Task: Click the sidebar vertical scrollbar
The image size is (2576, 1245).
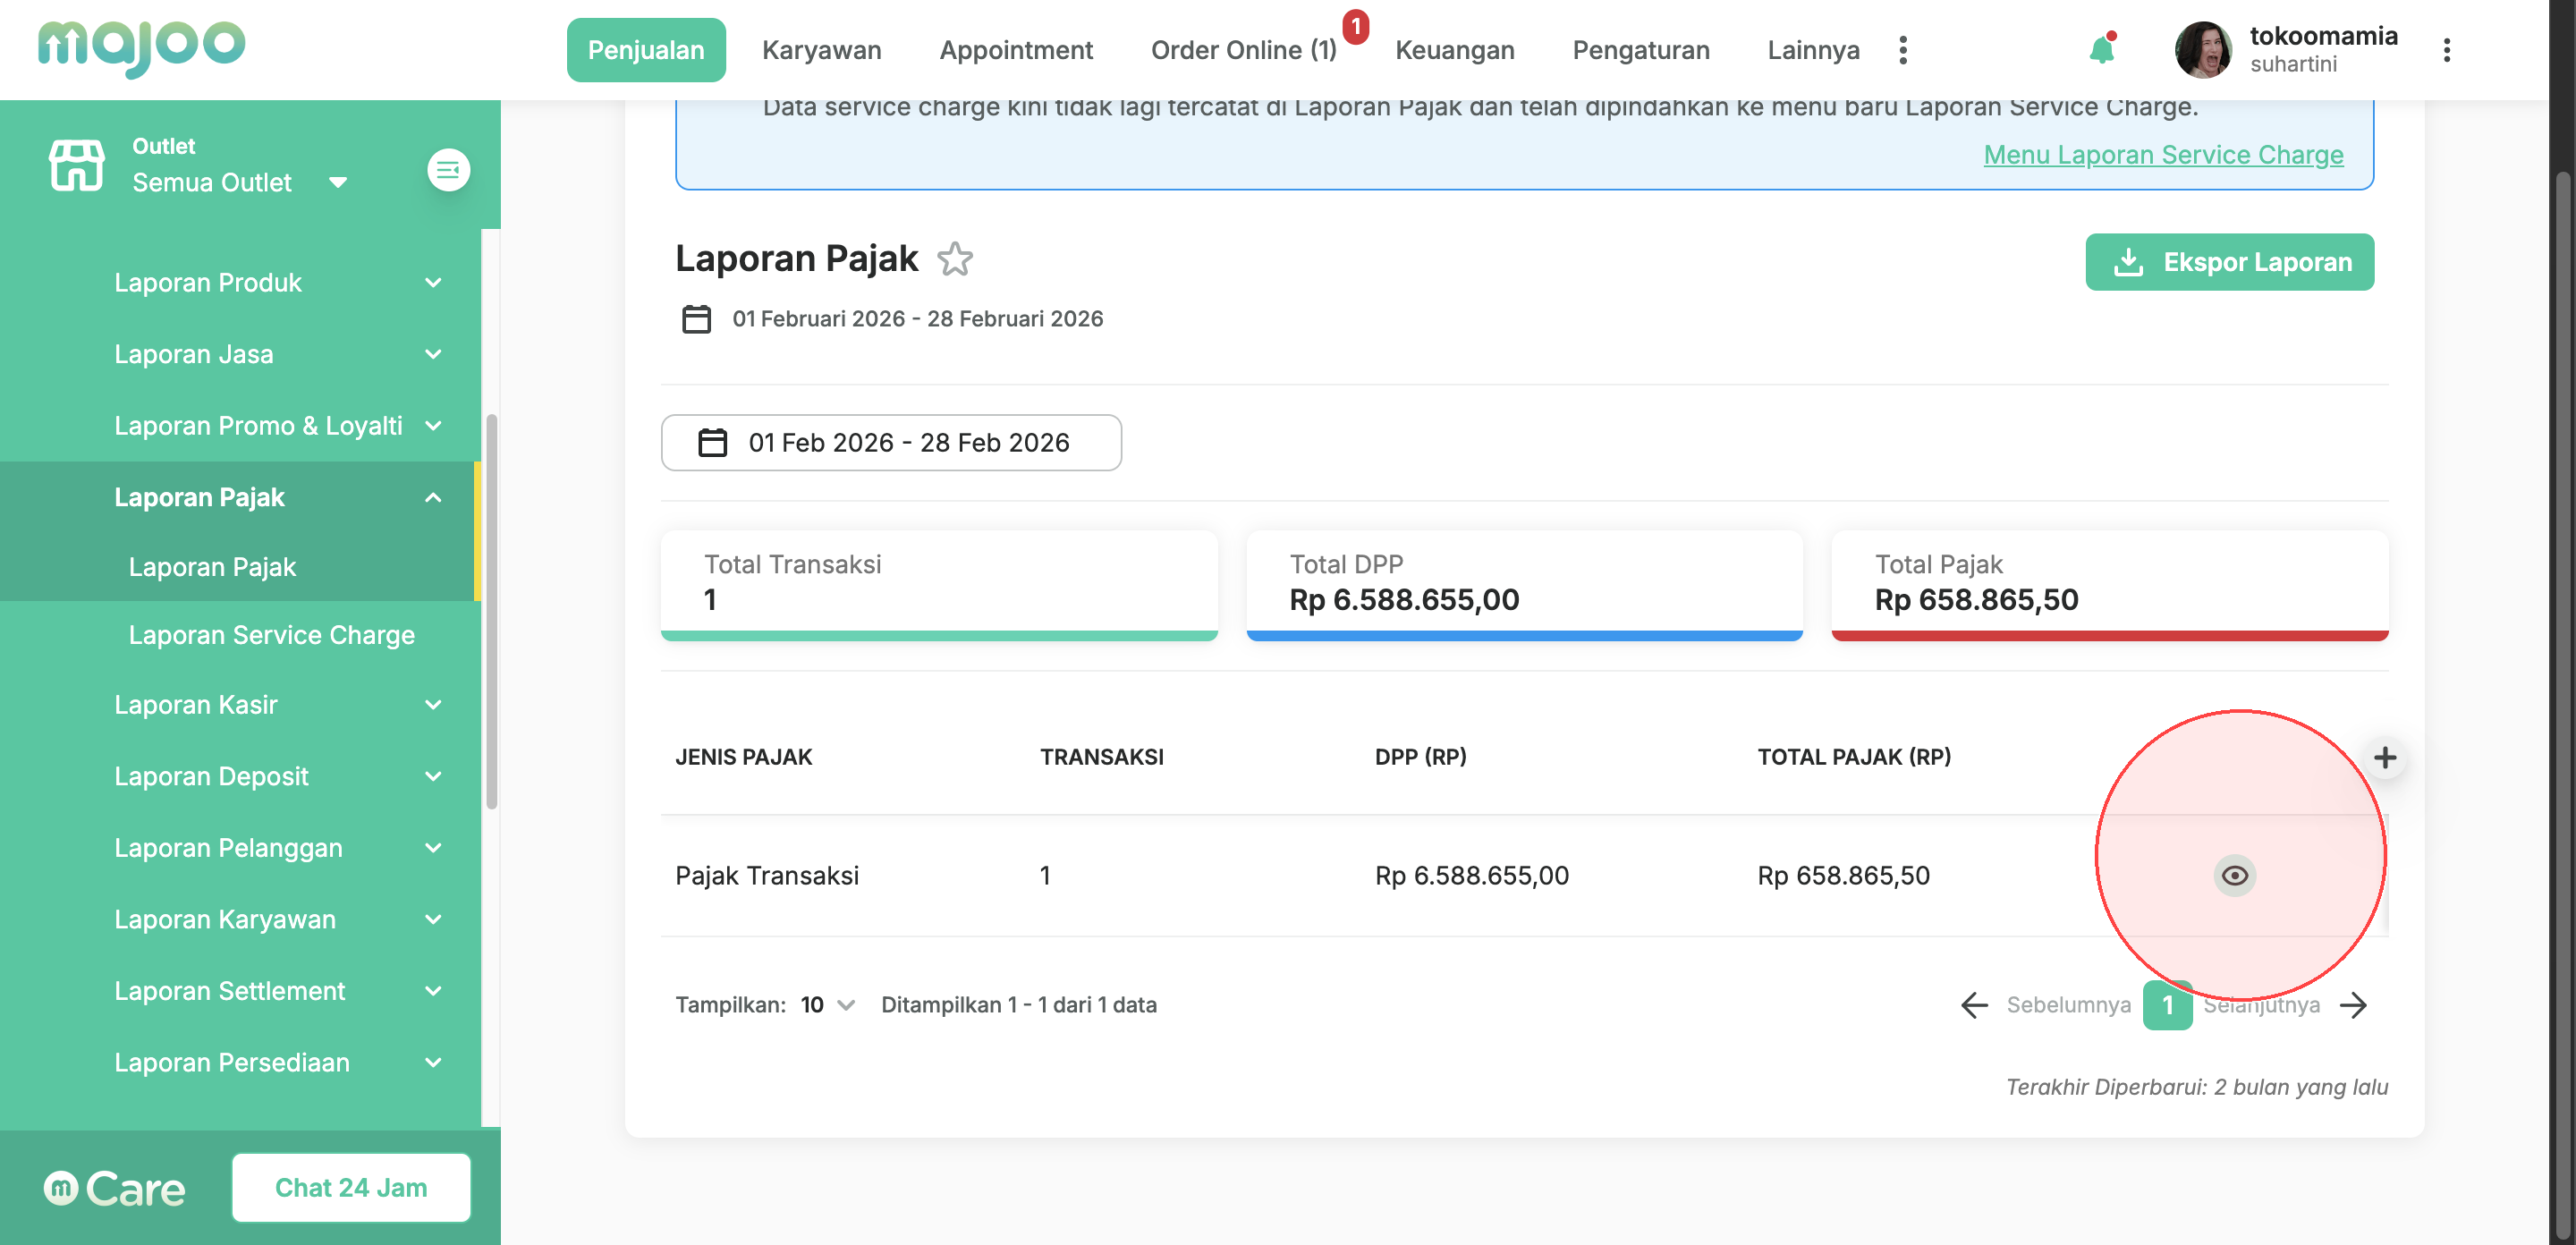Action: coord(491,610)
